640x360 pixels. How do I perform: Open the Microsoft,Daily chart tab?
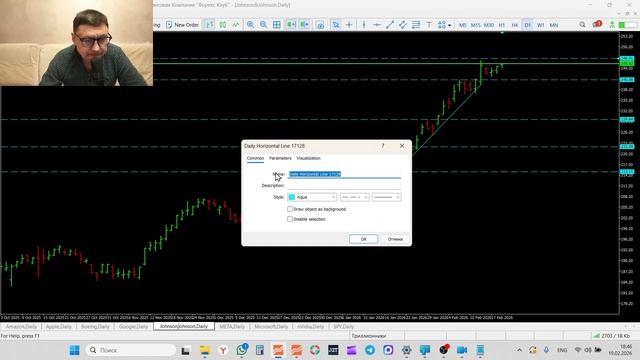click(271, 327)
